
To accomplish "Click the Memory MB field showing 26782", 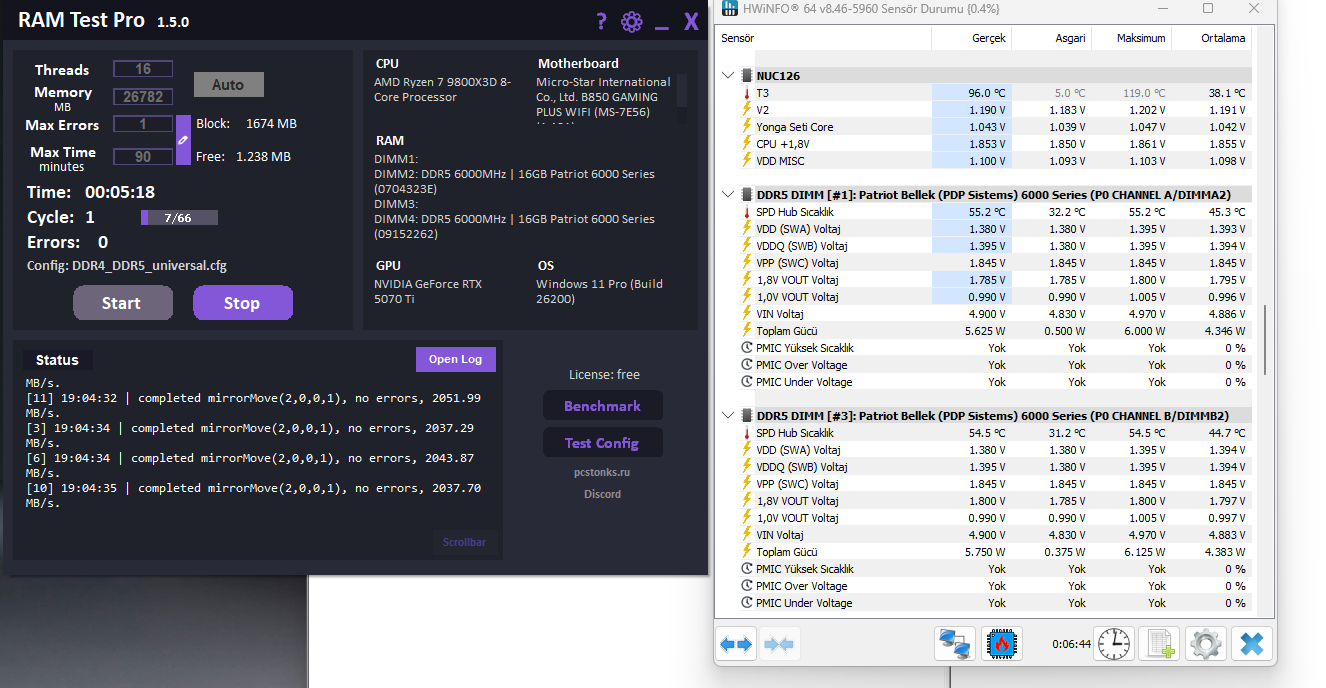I will [143, 97].
